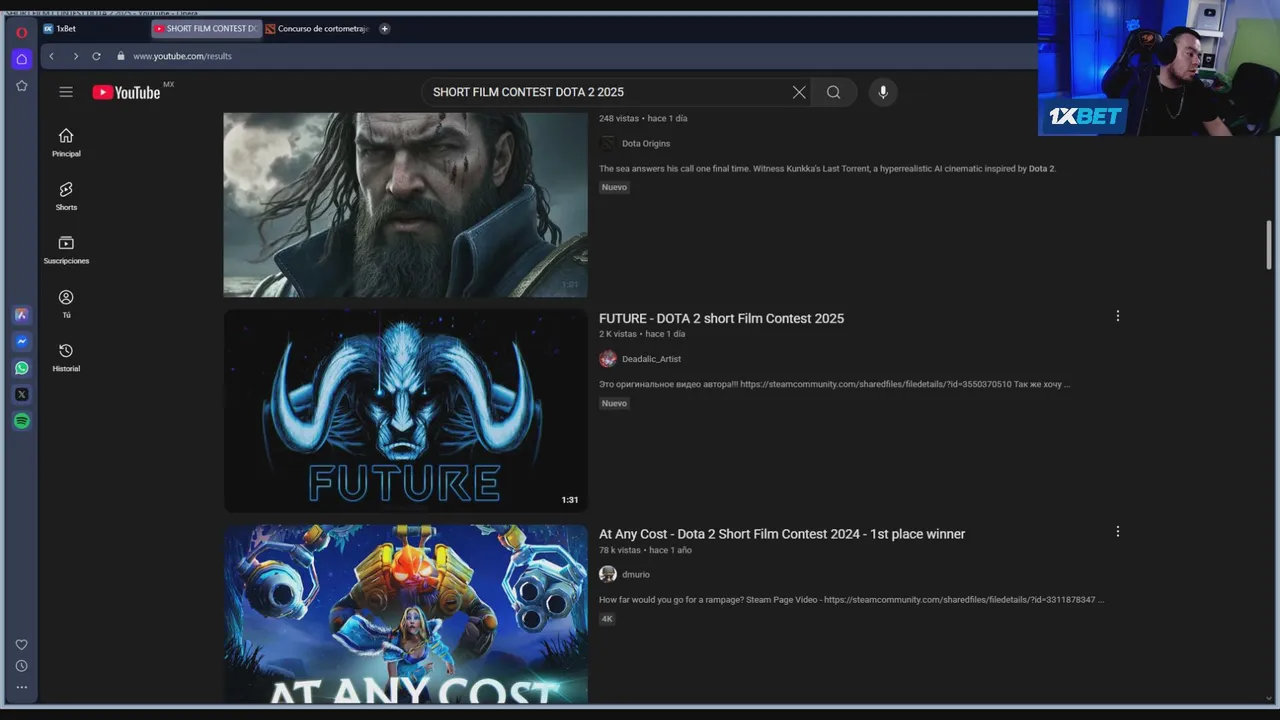Open sidebar three-dot setup menu

21,687
